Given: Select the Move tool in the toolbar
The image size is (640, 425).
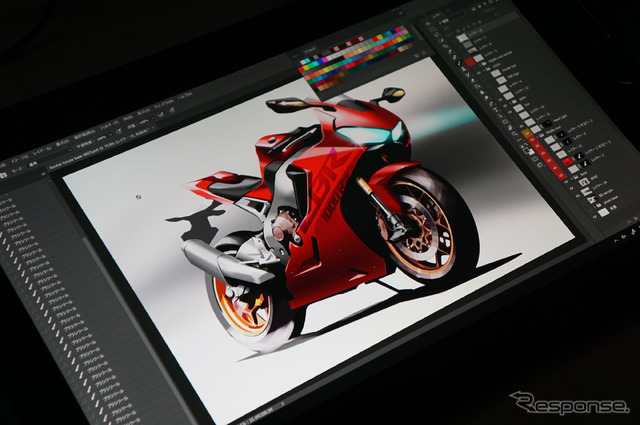Looking at the screenshot, I should coord(428,24).
